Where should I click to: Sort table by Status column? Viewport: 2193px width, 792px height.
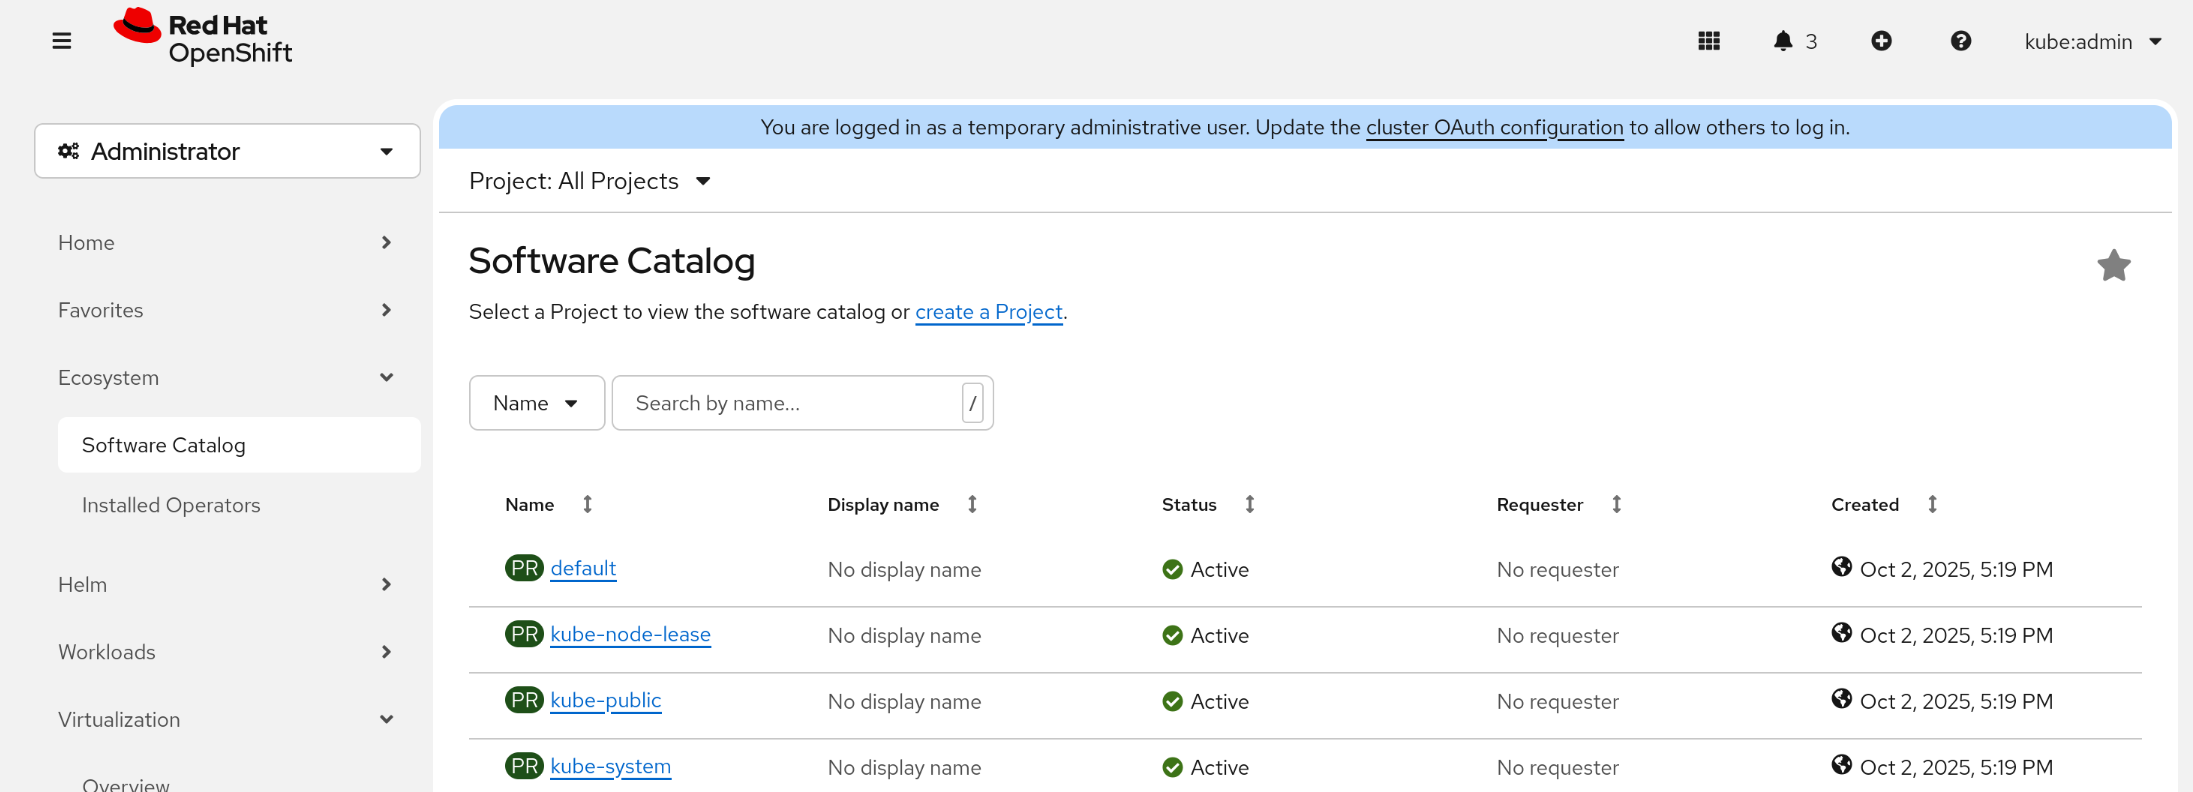coord(1249,505)
